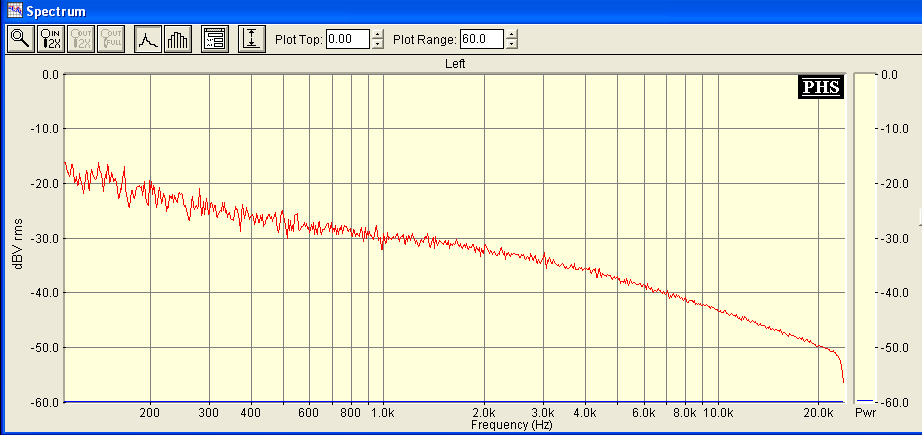The image size is (922, 435).
Task: Click the greyed Zoom Out Full button
Action: tap(111, 39)
